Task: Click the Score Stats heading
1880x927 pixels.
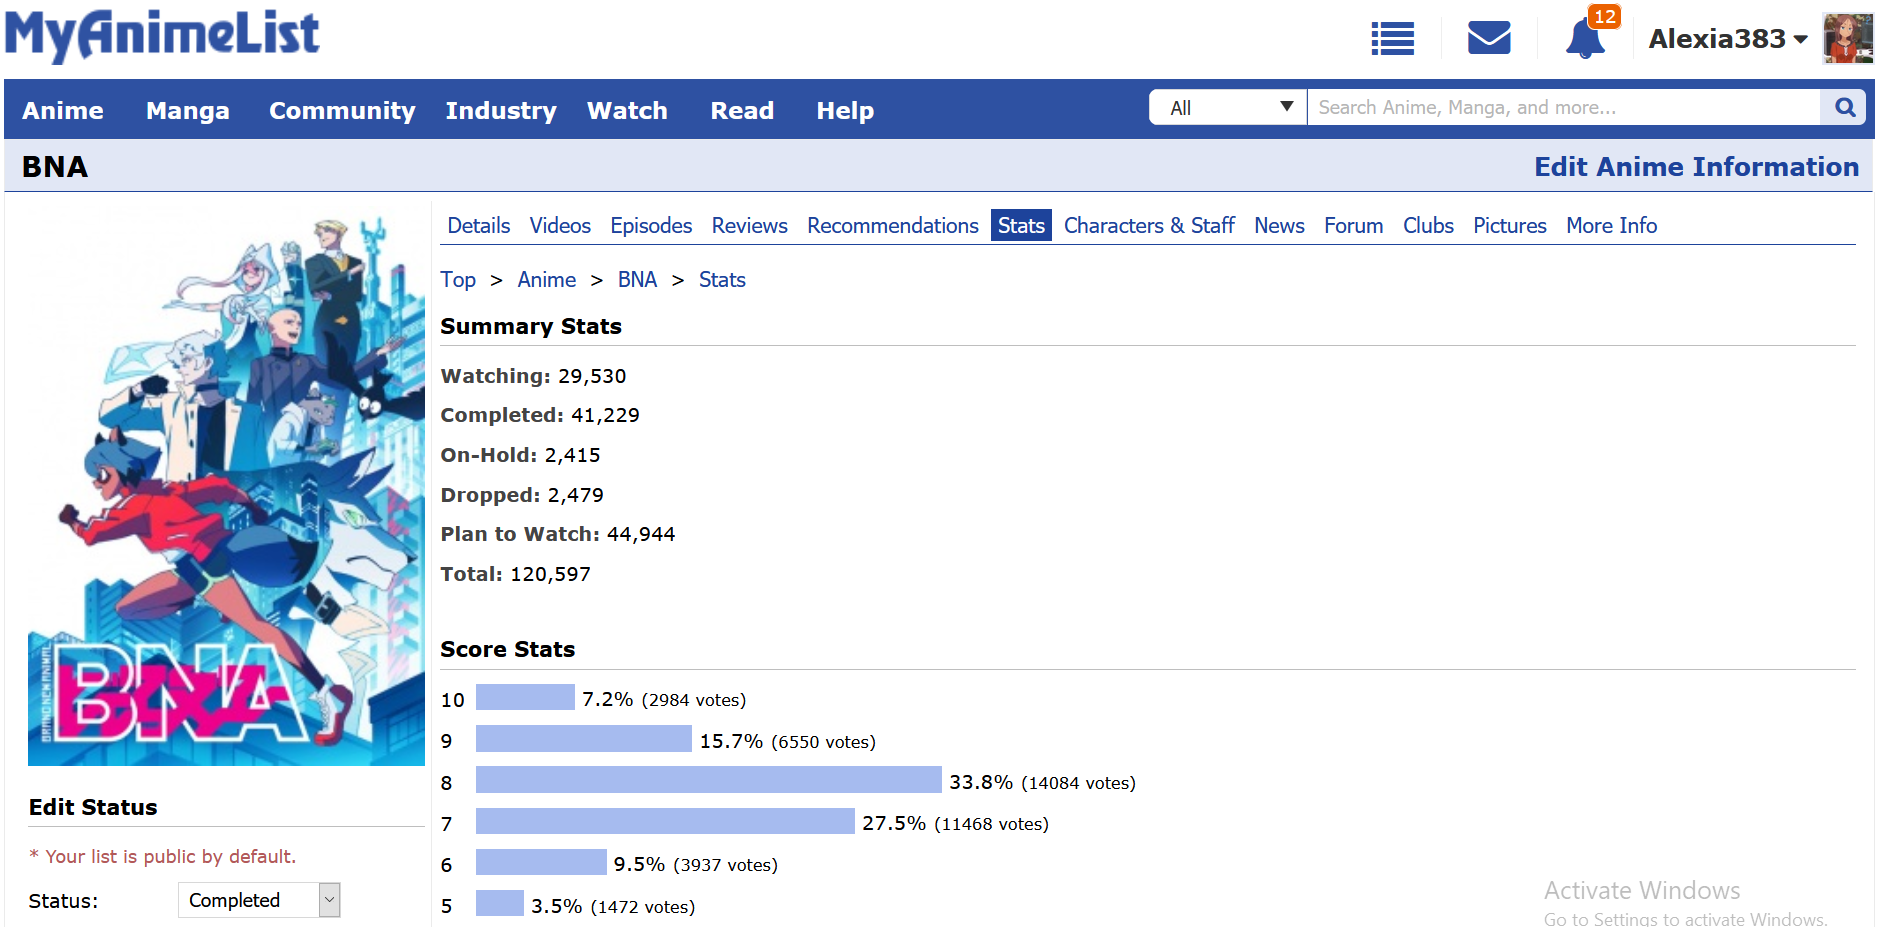Action: [x=508, y=649]
